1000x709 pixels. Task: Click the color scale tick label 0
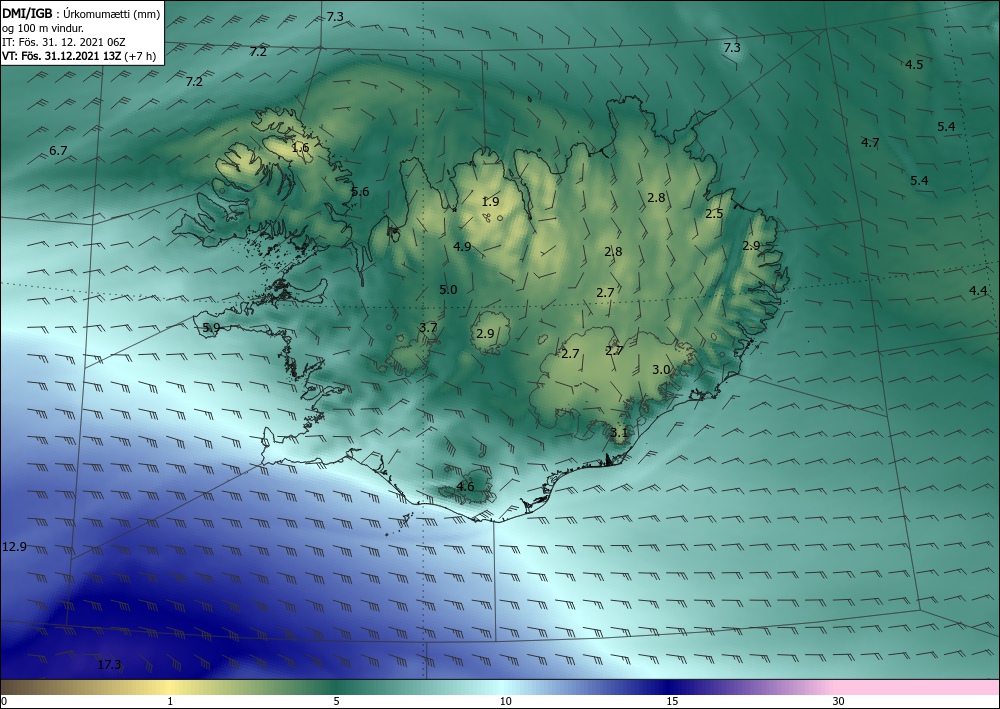[x=4, y=701]
